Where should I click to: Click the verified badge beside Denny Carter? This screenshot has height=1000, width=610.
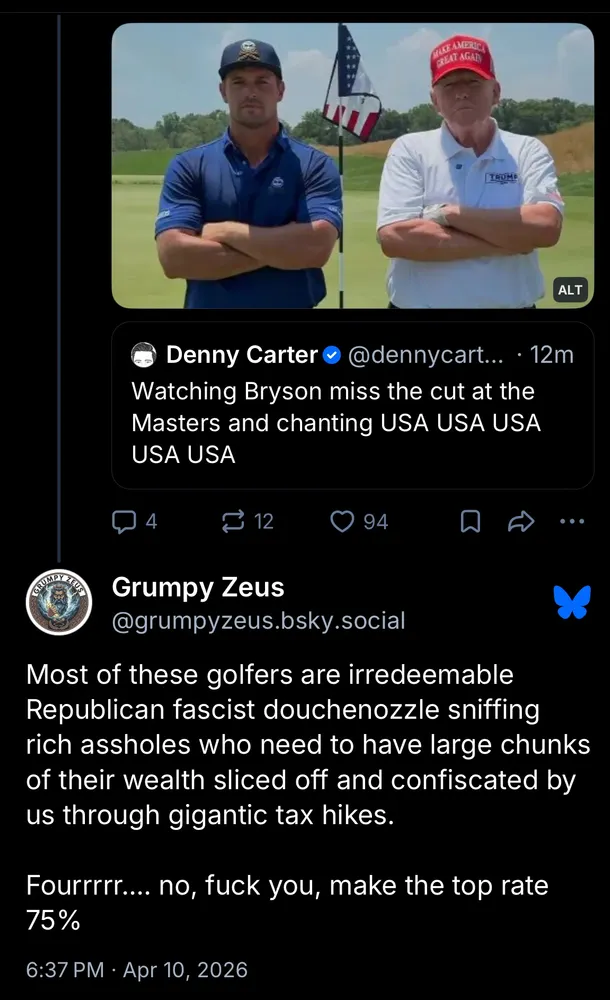click(334, 355)
